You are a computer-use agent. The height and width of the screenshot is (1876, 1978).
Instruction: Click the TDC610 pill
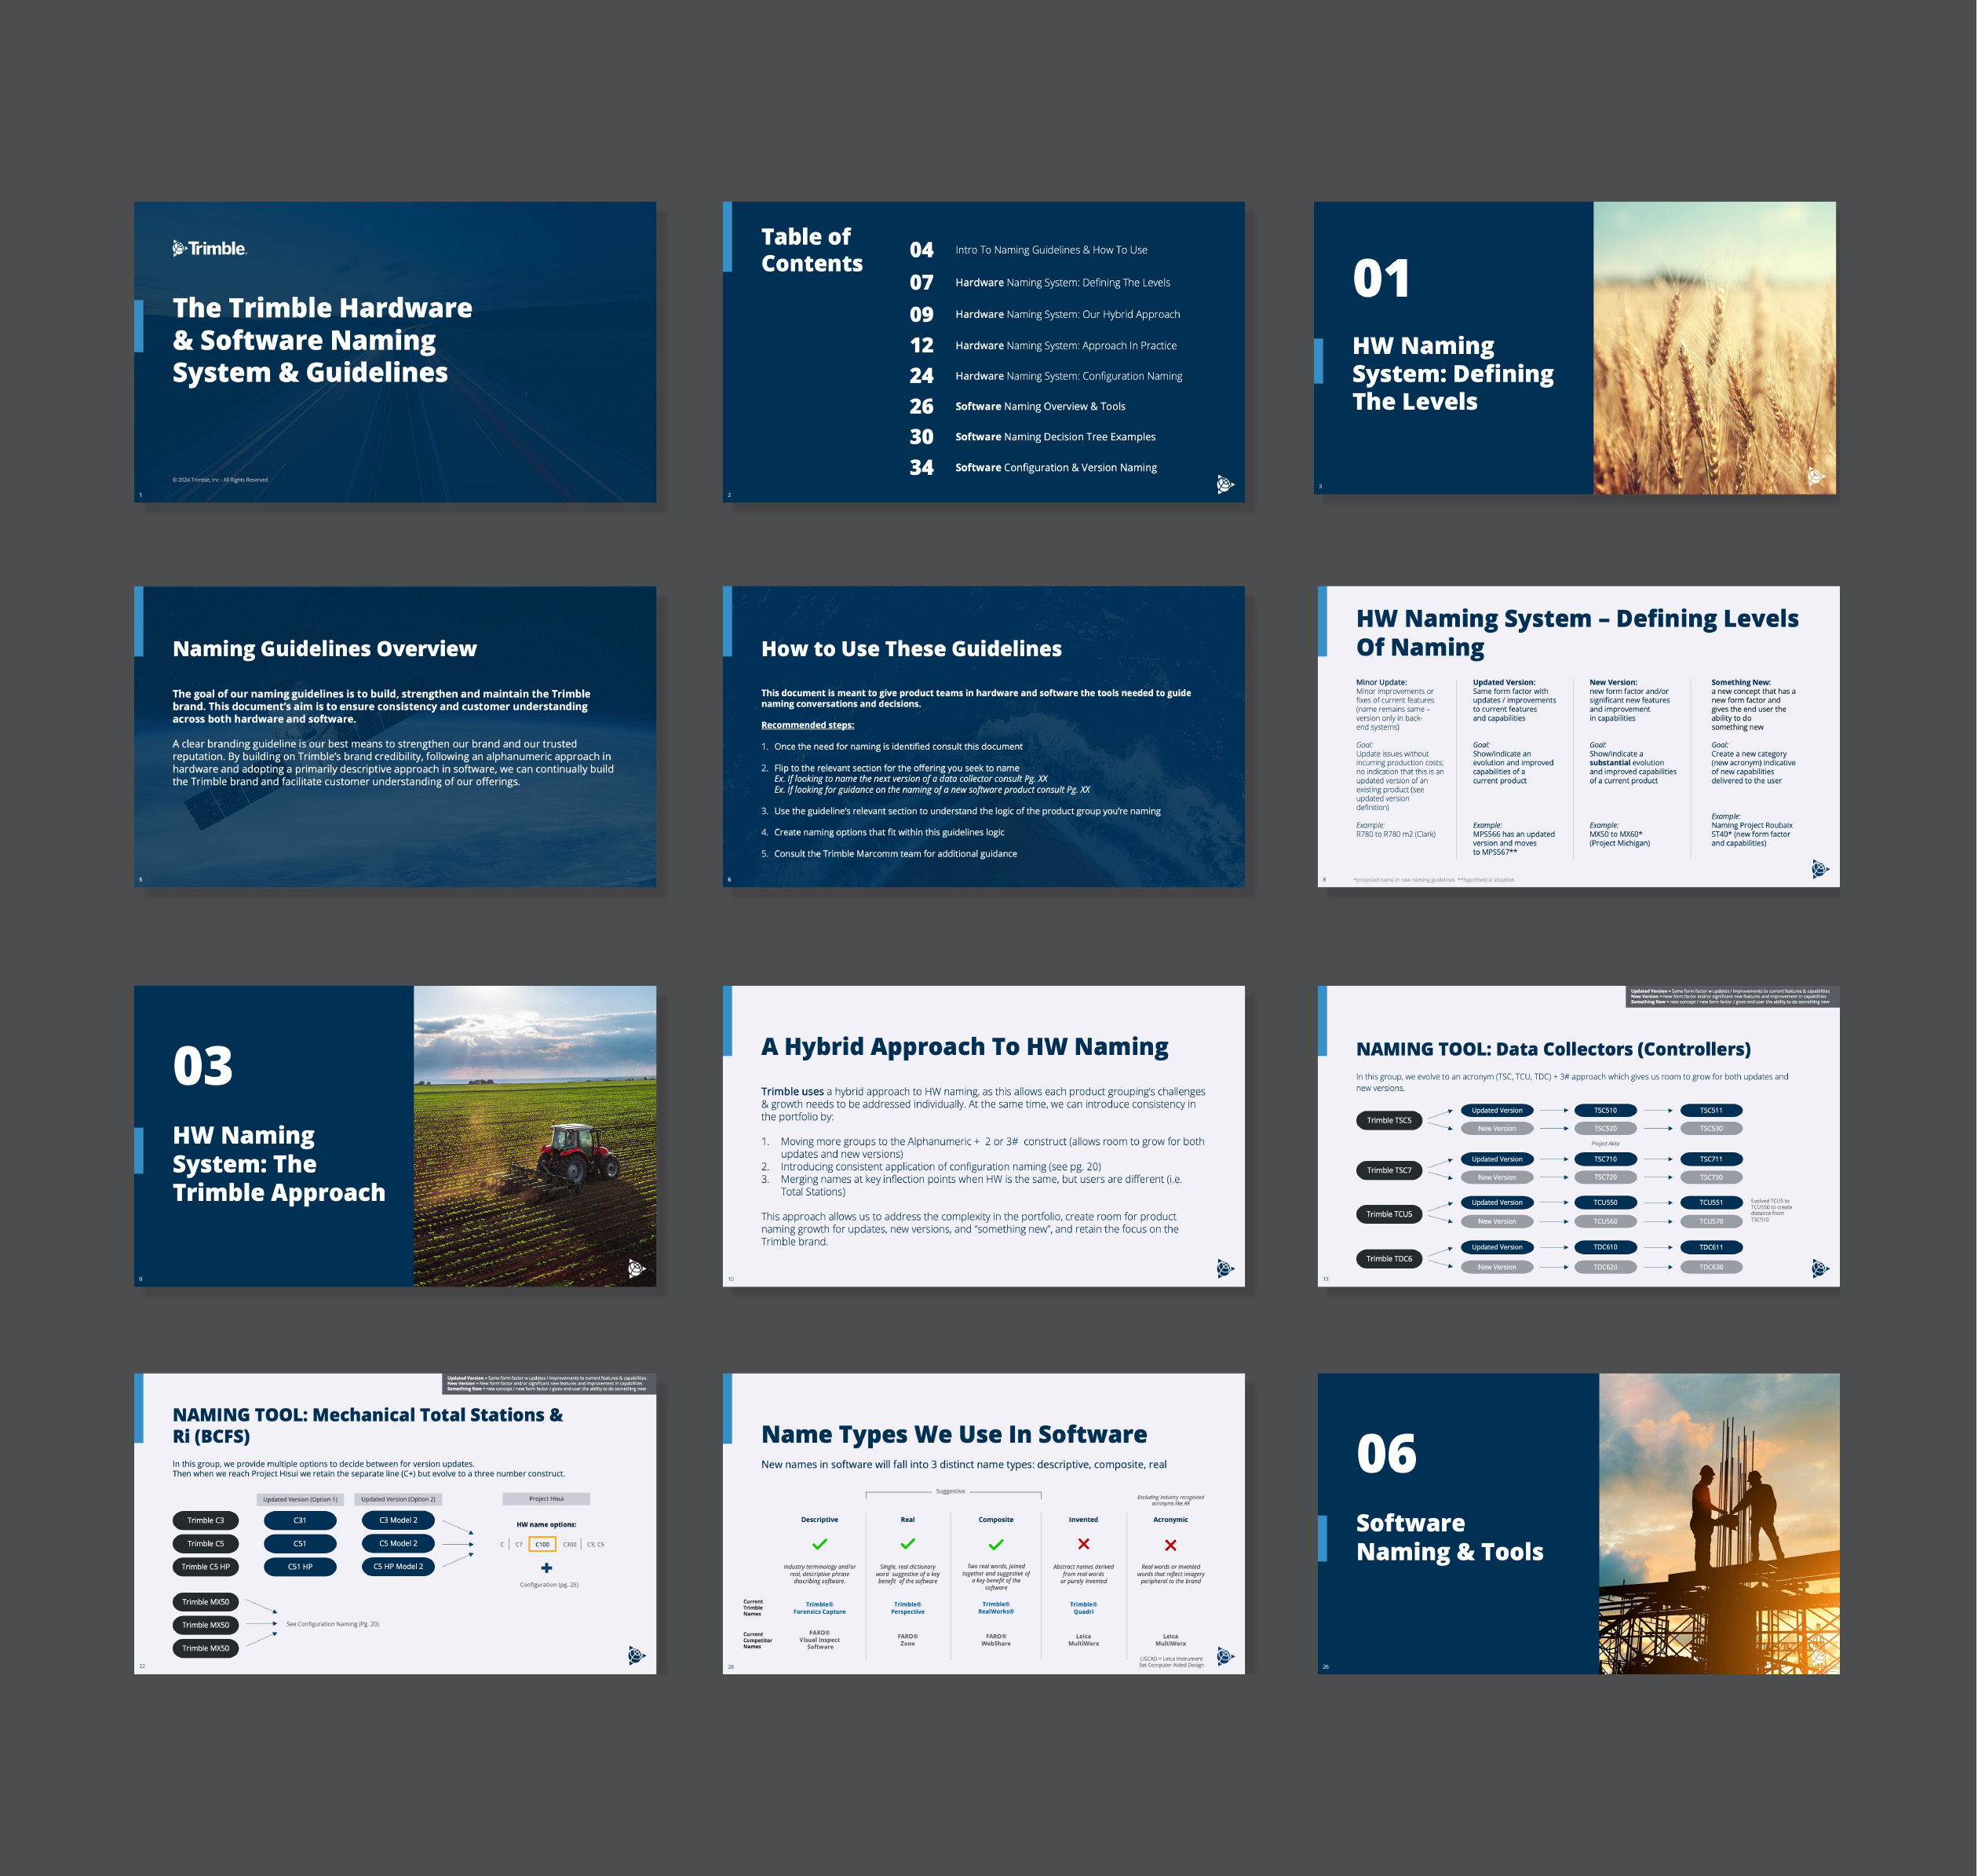pyautogui.click(x=1605, y=1247)
